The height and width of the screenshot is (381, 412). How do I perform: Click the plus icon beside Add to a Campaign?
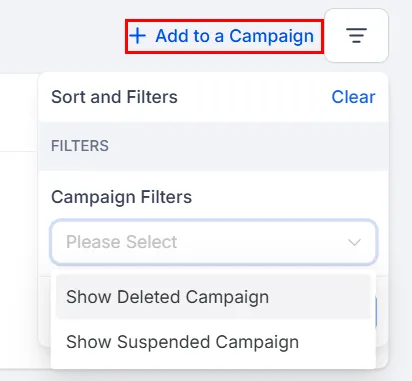point(138,36)
